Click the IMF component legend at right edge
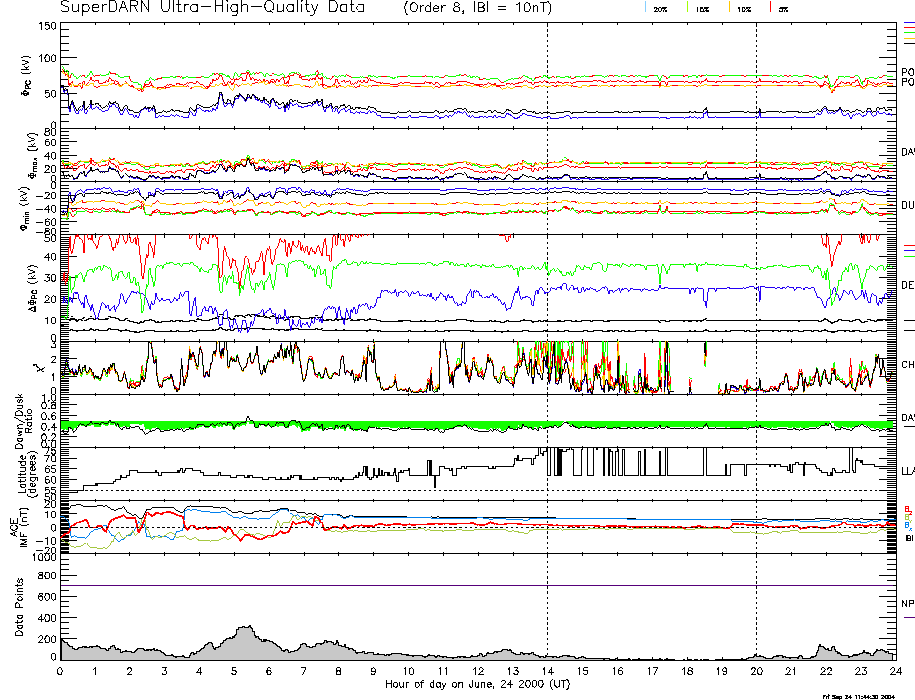 (908, 522)
